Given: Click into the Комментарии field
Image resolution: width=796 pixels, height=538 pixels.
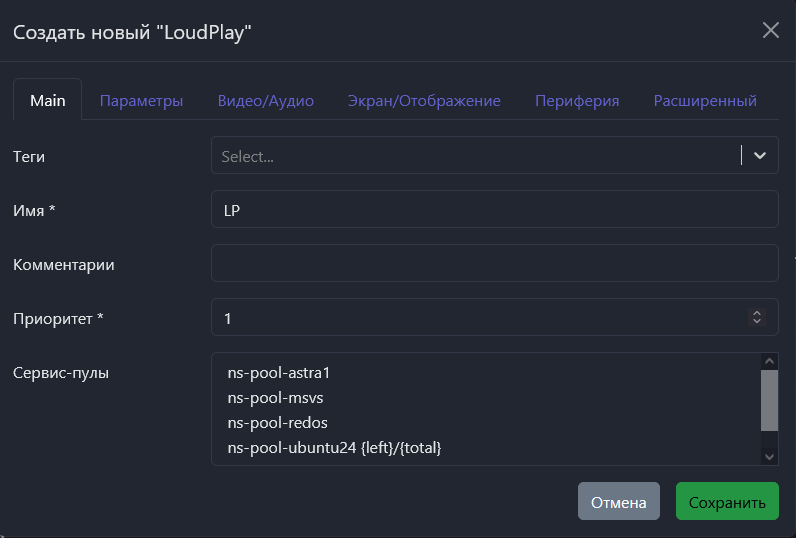Looking at the screenshot, I should [x=494, y=263].
